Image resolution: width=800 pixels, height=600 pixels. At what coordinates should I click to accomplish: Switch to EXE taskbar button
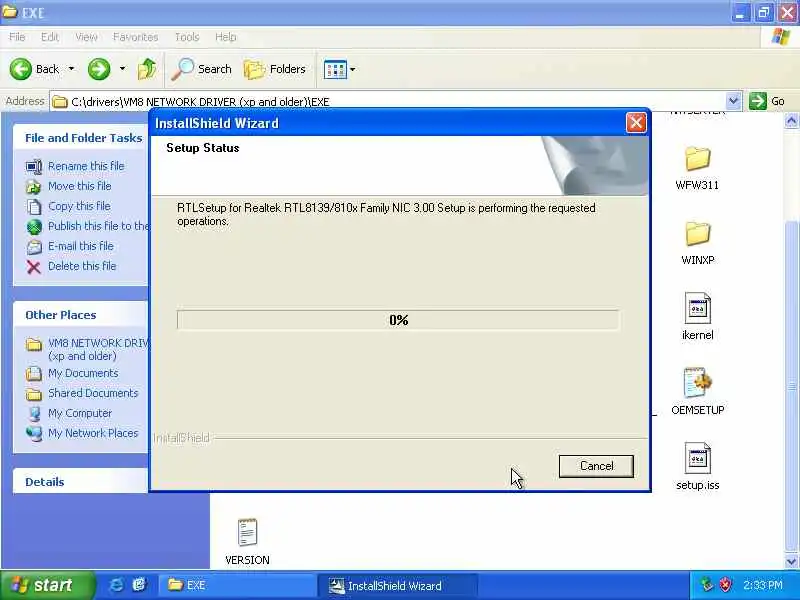[x=237, y=585]
